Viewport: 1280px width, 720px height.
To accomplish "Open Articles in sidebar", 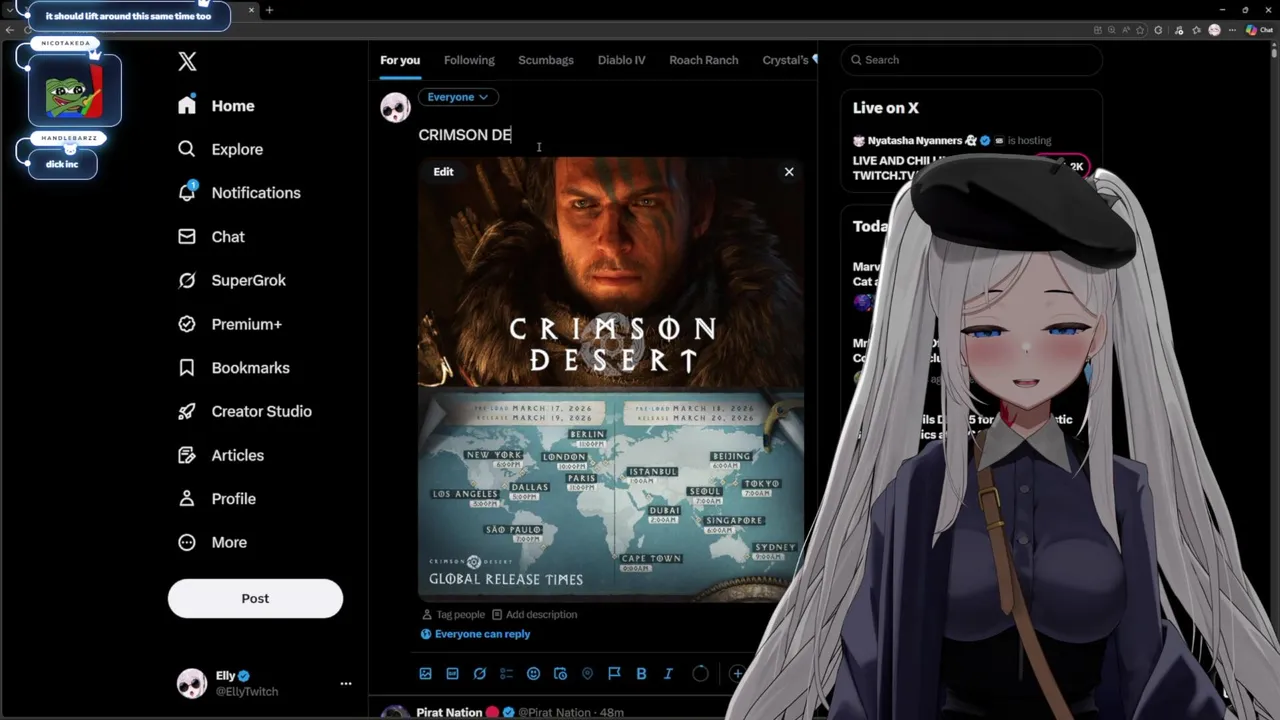I will coord(220,455).
